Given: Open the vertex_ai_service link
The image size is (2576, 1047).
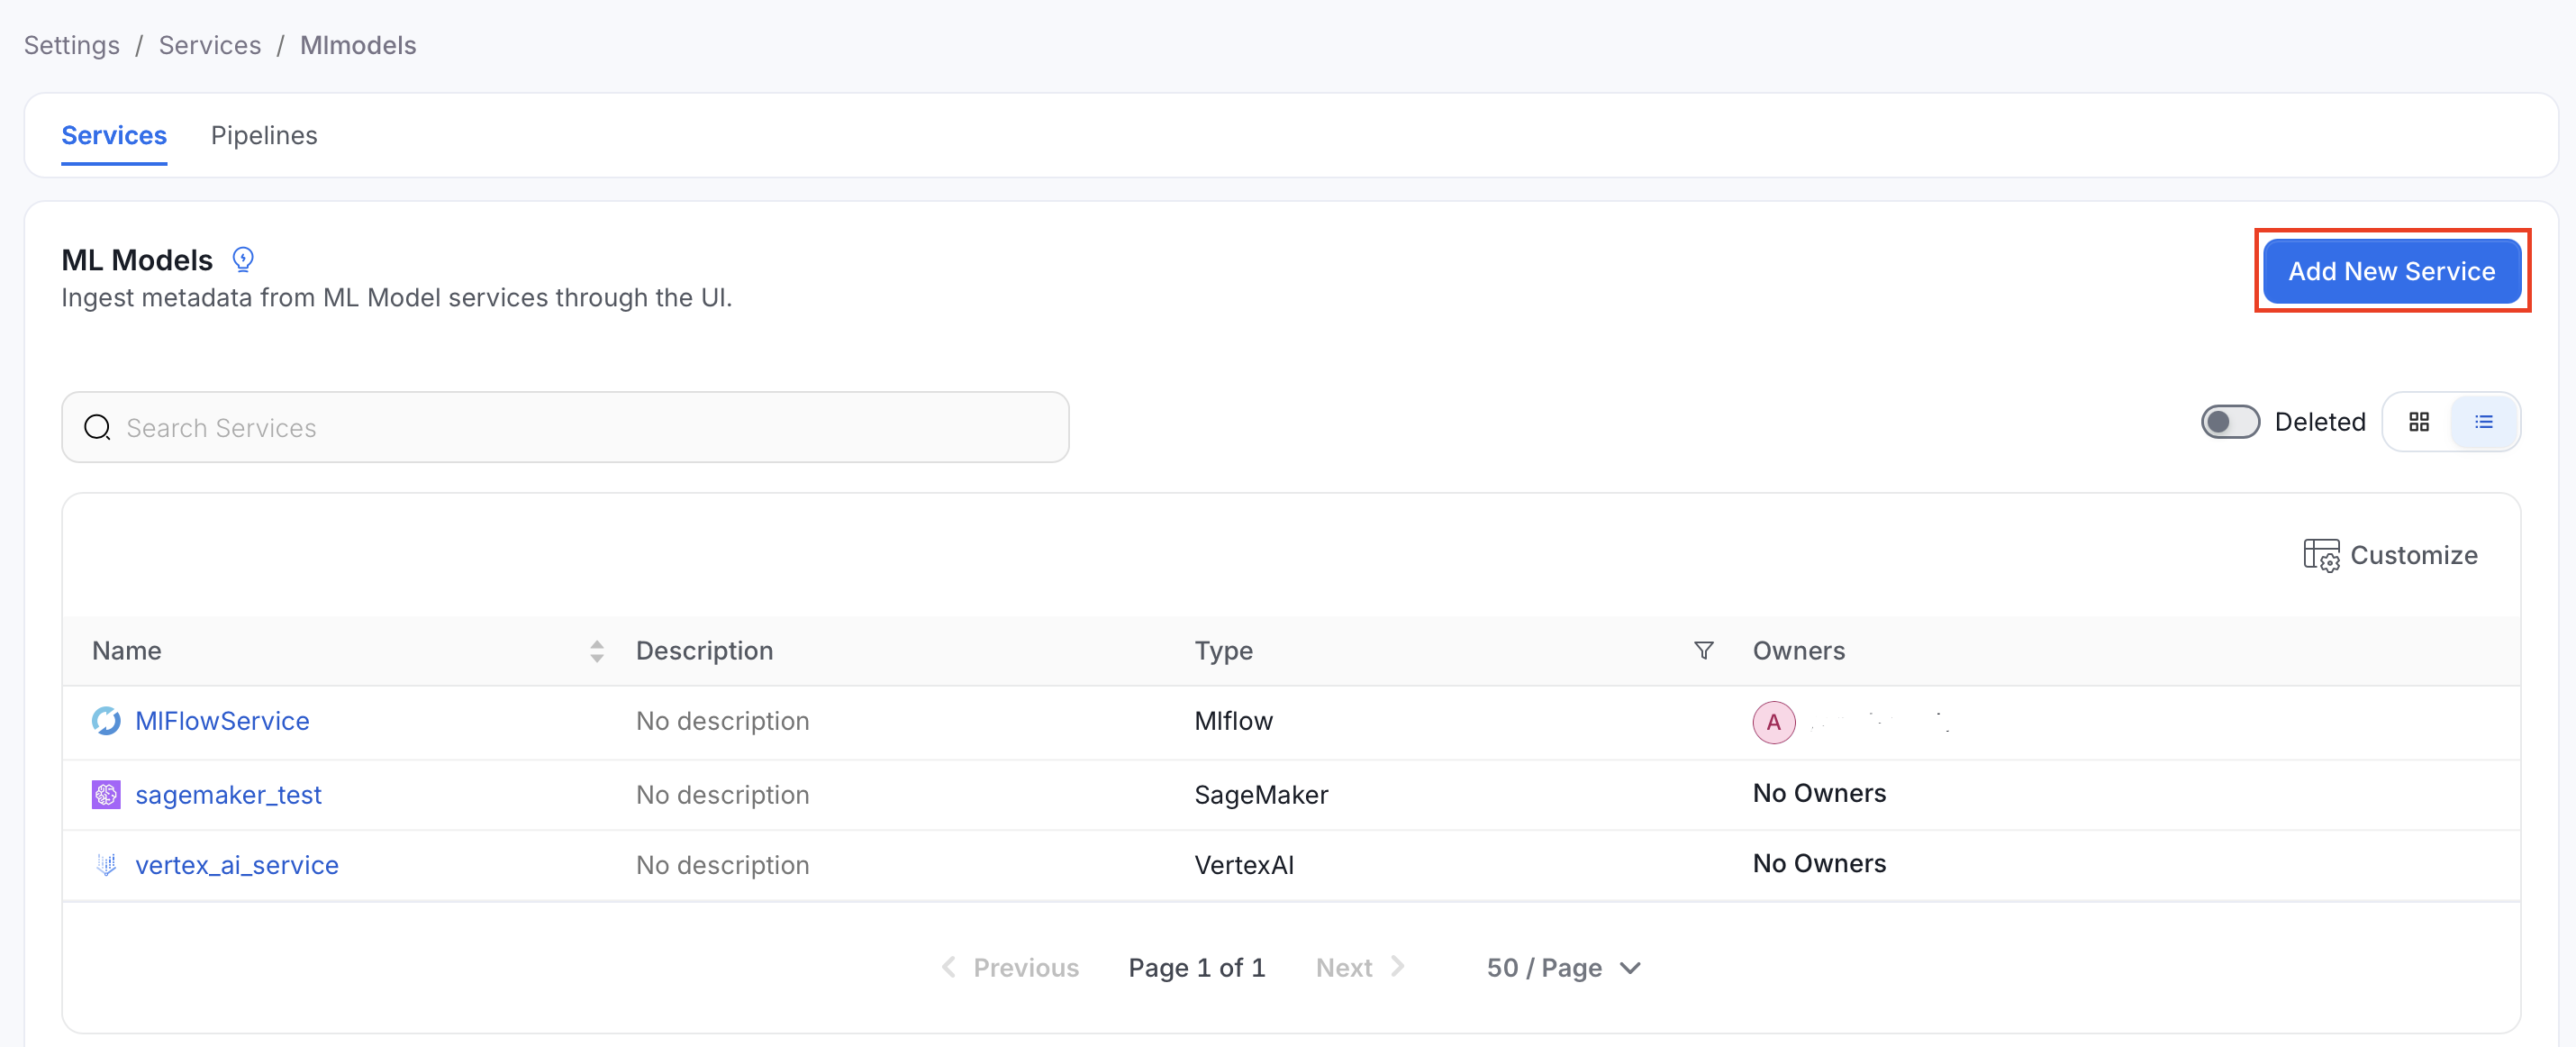Looking at the screenshot, I should click(x=237, y=865).
